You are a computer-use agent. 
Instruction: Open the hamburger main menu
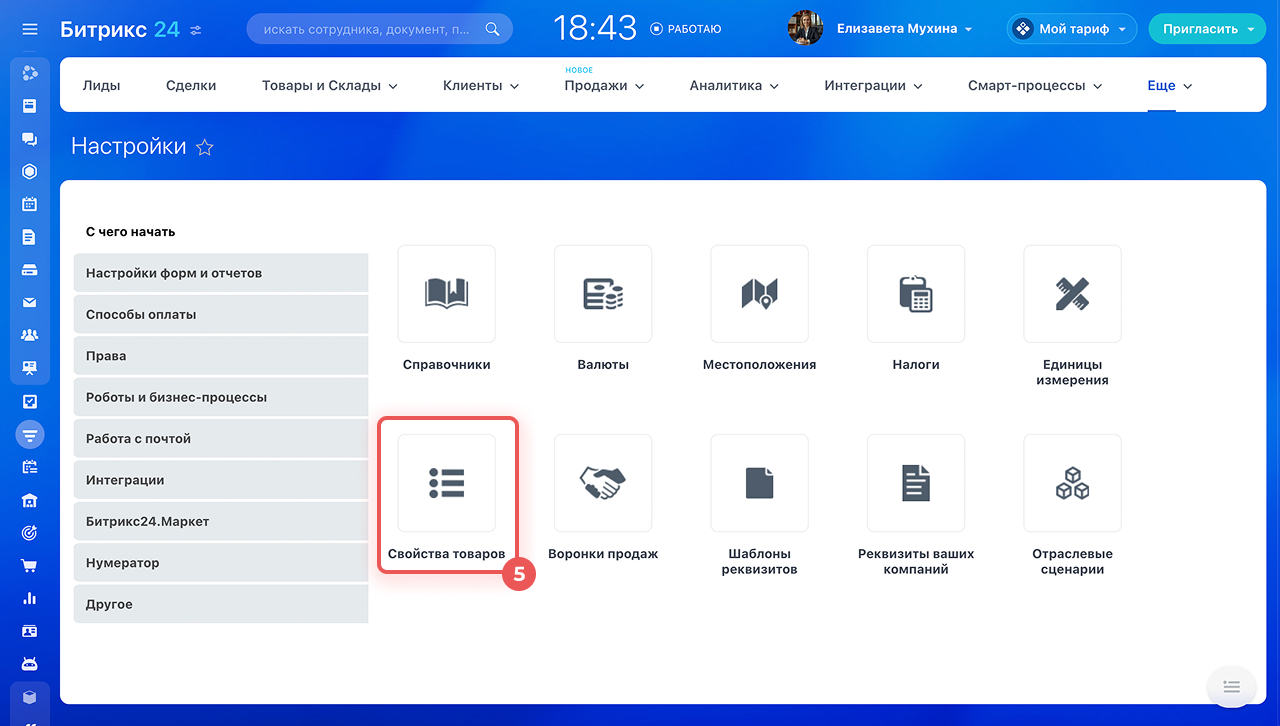coord(30,29)
